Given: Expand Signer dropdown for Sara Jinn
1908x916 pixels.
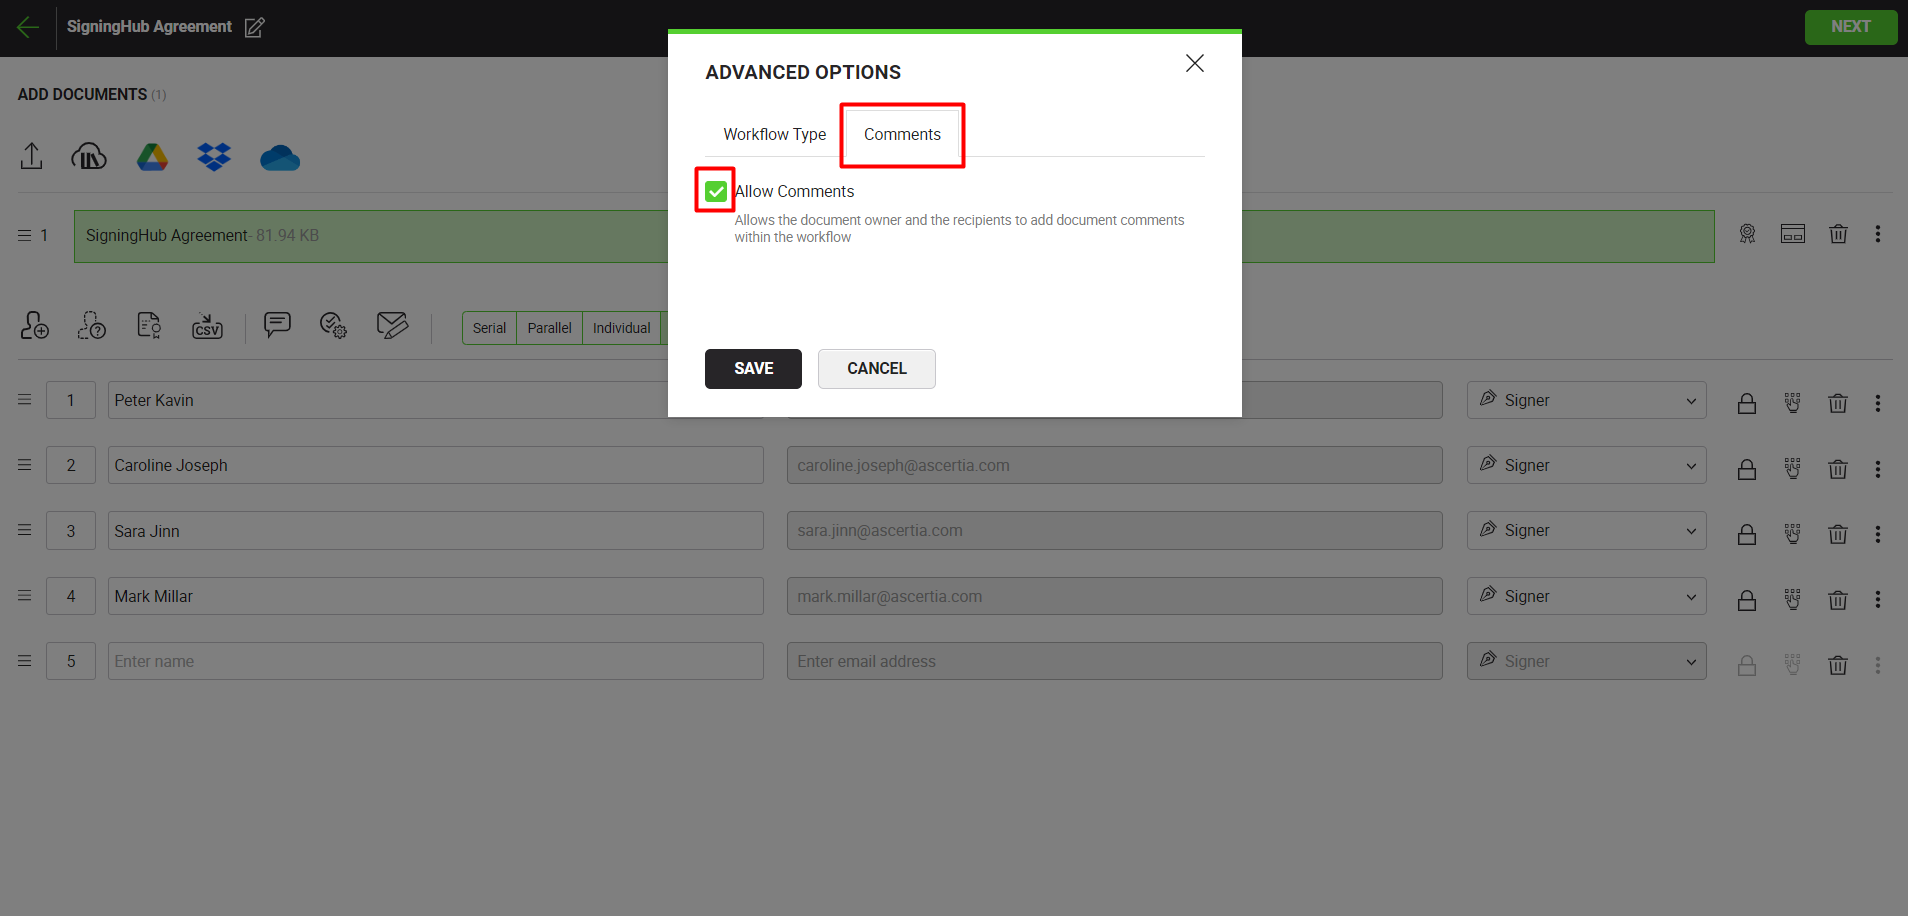Looking at the screenshot, I should [x=1586, y=531].
